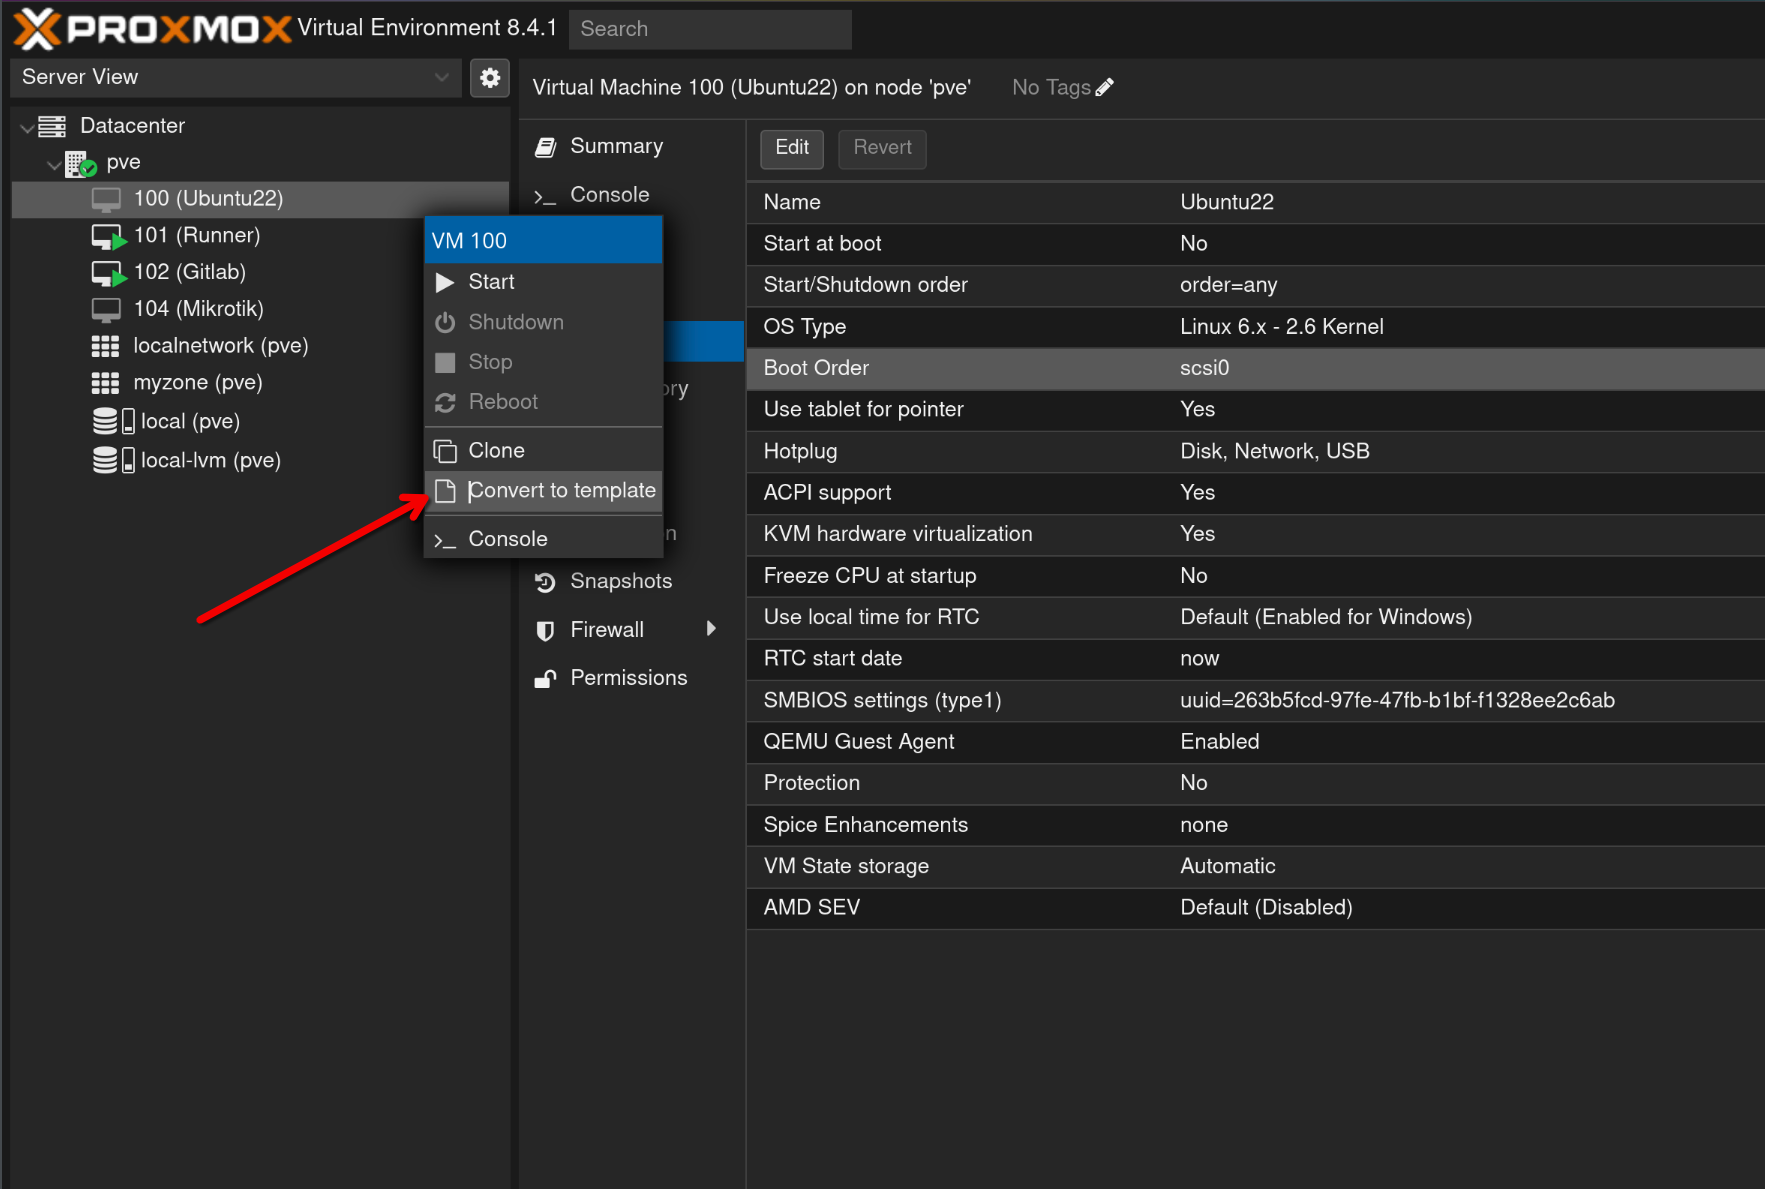Screen dimensions: 1765x1189
Task: Select the Hotplug row
Action: coord(1256,451)
